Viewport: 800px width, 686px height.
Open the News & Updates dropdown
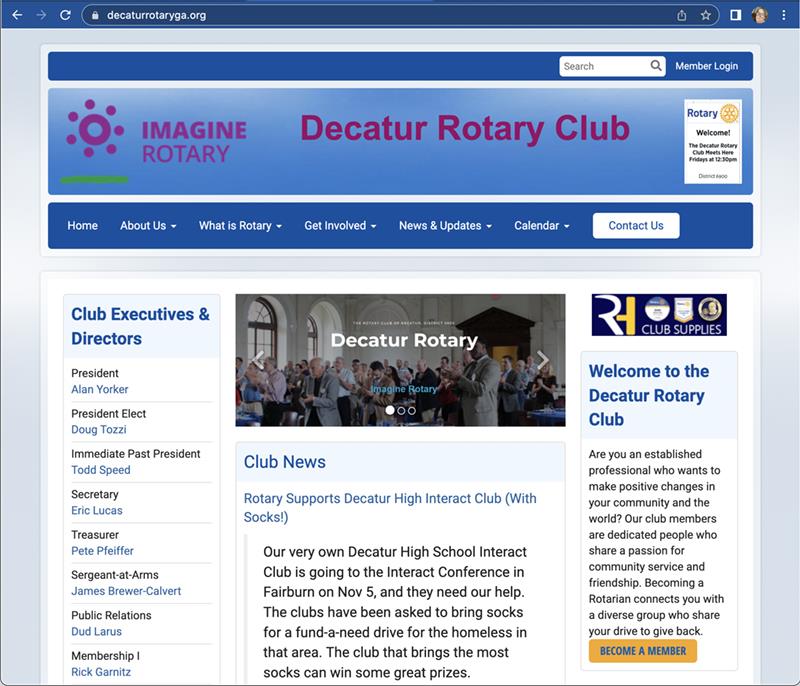point(445,225)
